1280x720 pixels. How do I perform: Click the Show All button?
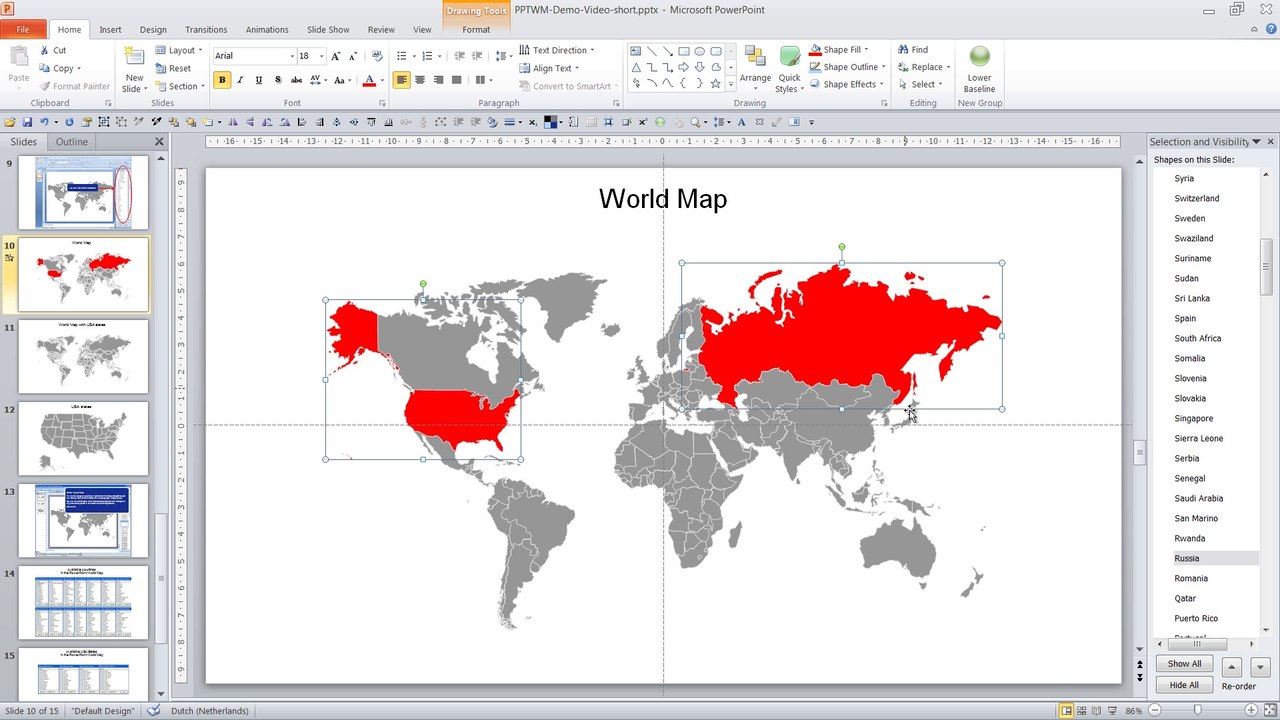(x=1185, y=664)
